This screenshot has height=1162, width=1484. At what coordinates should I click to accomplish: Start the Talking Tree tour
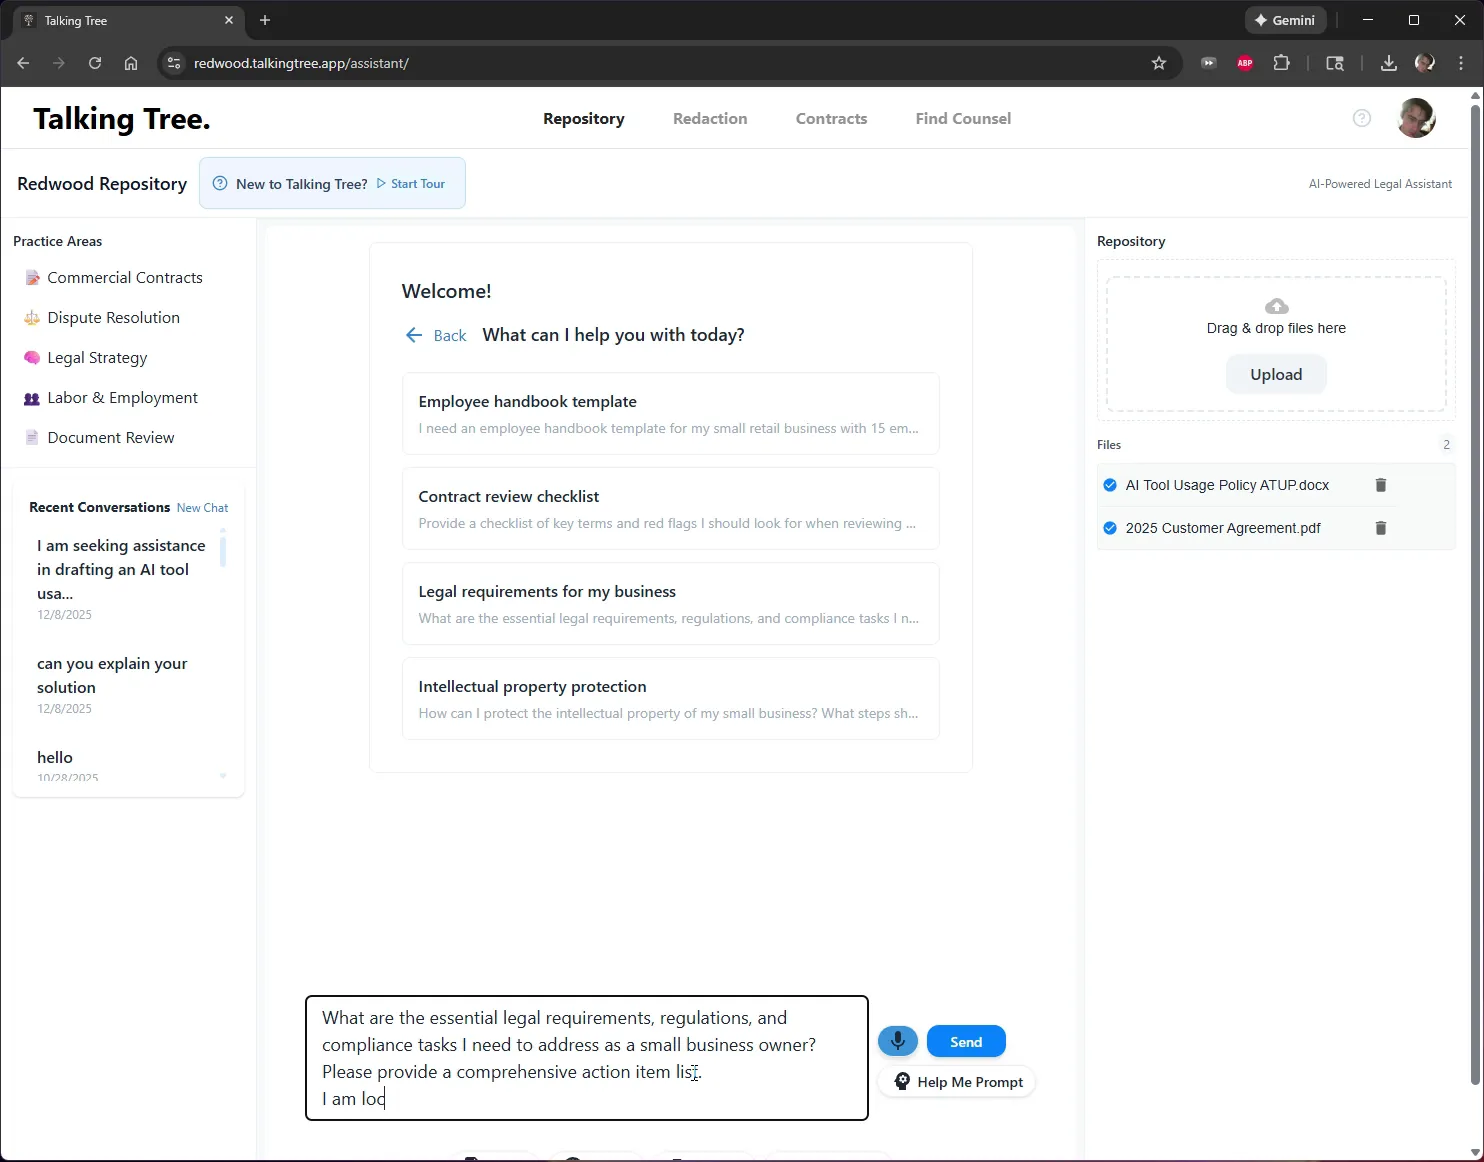411,184
